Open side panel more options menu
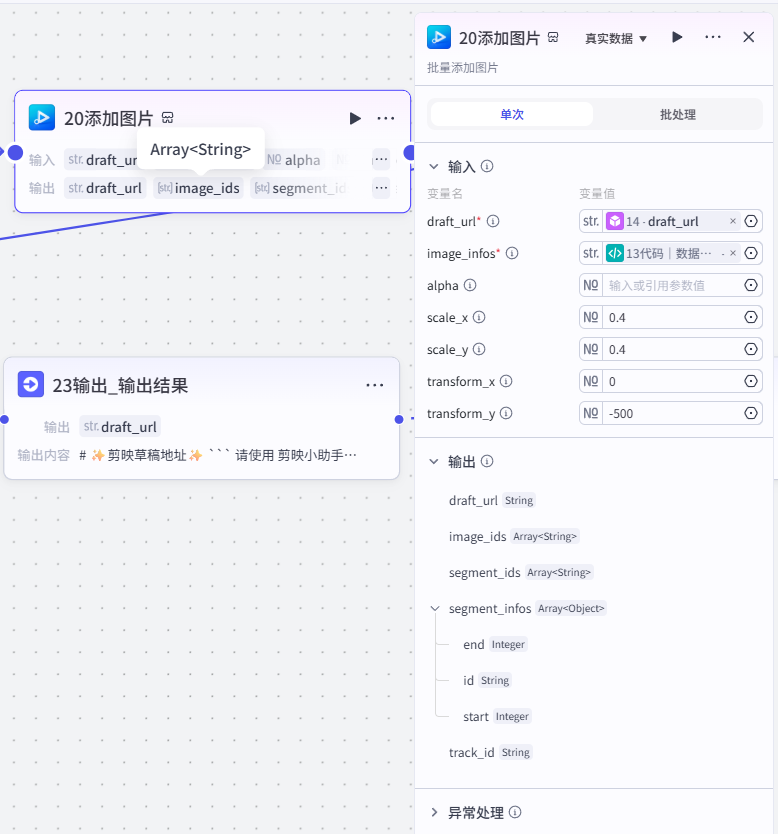This screenshot has height=834, width=778. point(713,37)
